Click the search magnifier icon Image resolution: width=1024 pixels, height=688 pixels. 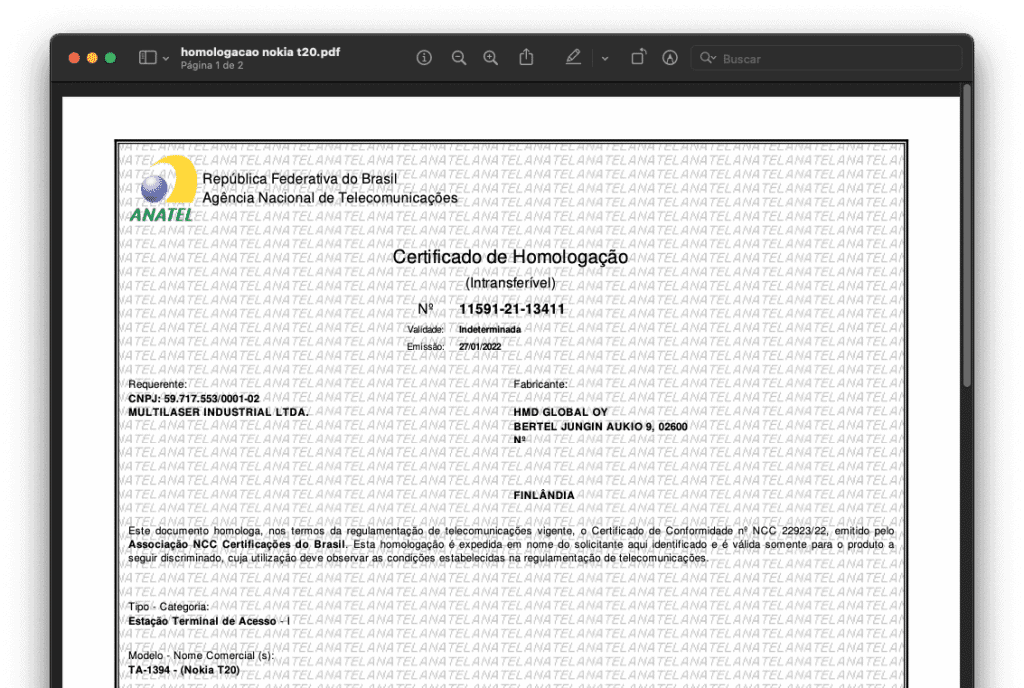[707, 58]
